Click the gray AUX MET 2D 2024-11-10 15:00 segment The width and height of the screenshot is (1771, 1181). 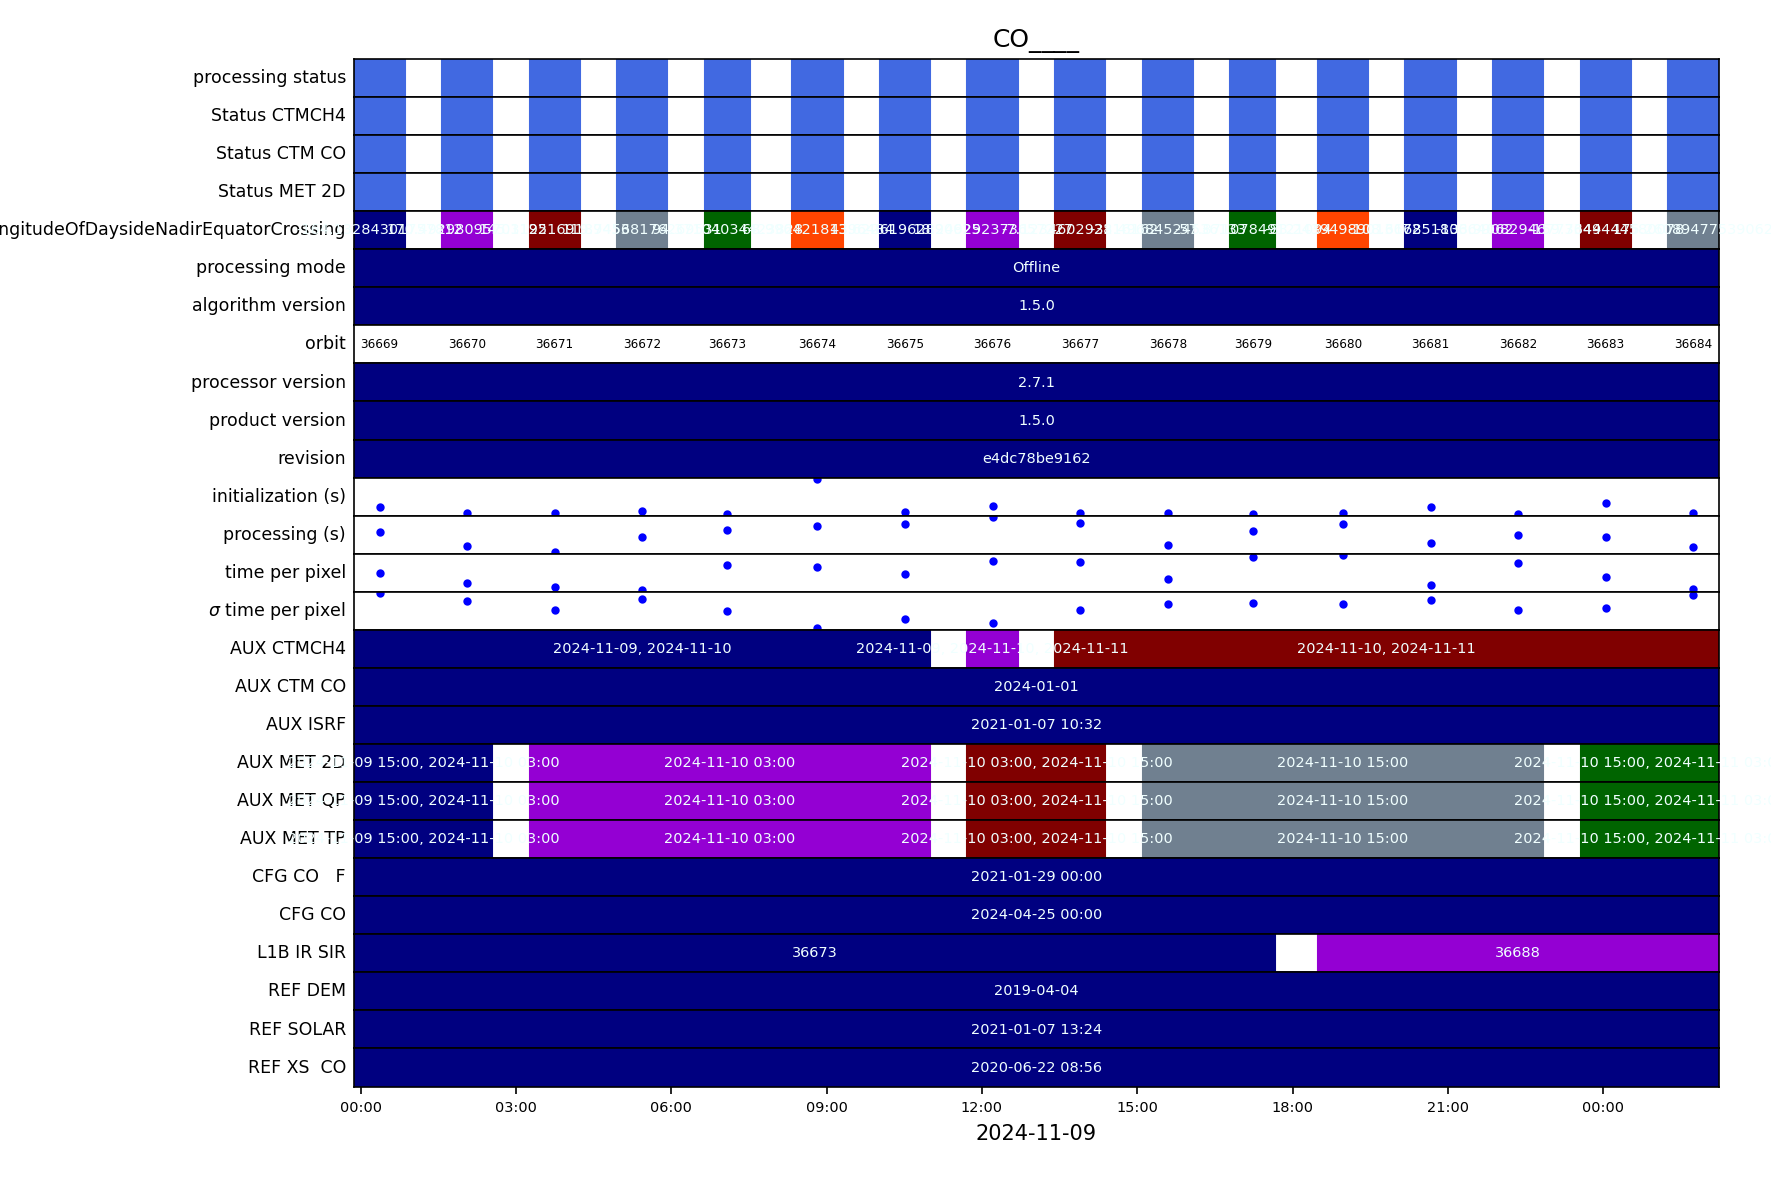[x=1342, y=763]
